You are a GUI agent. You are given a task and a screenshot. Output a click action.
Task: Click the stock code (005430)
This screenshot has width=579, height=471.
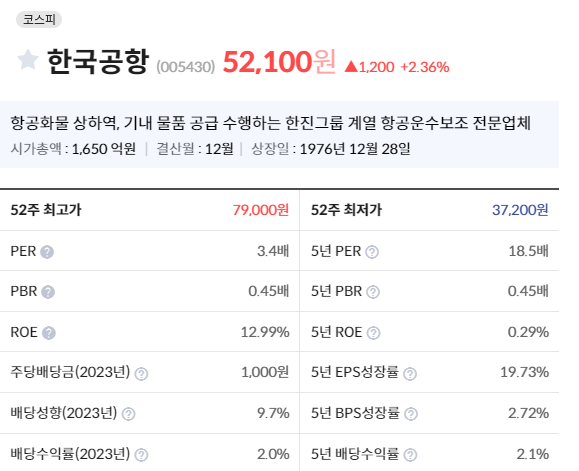pyautogui.click(x=185, y=67)
